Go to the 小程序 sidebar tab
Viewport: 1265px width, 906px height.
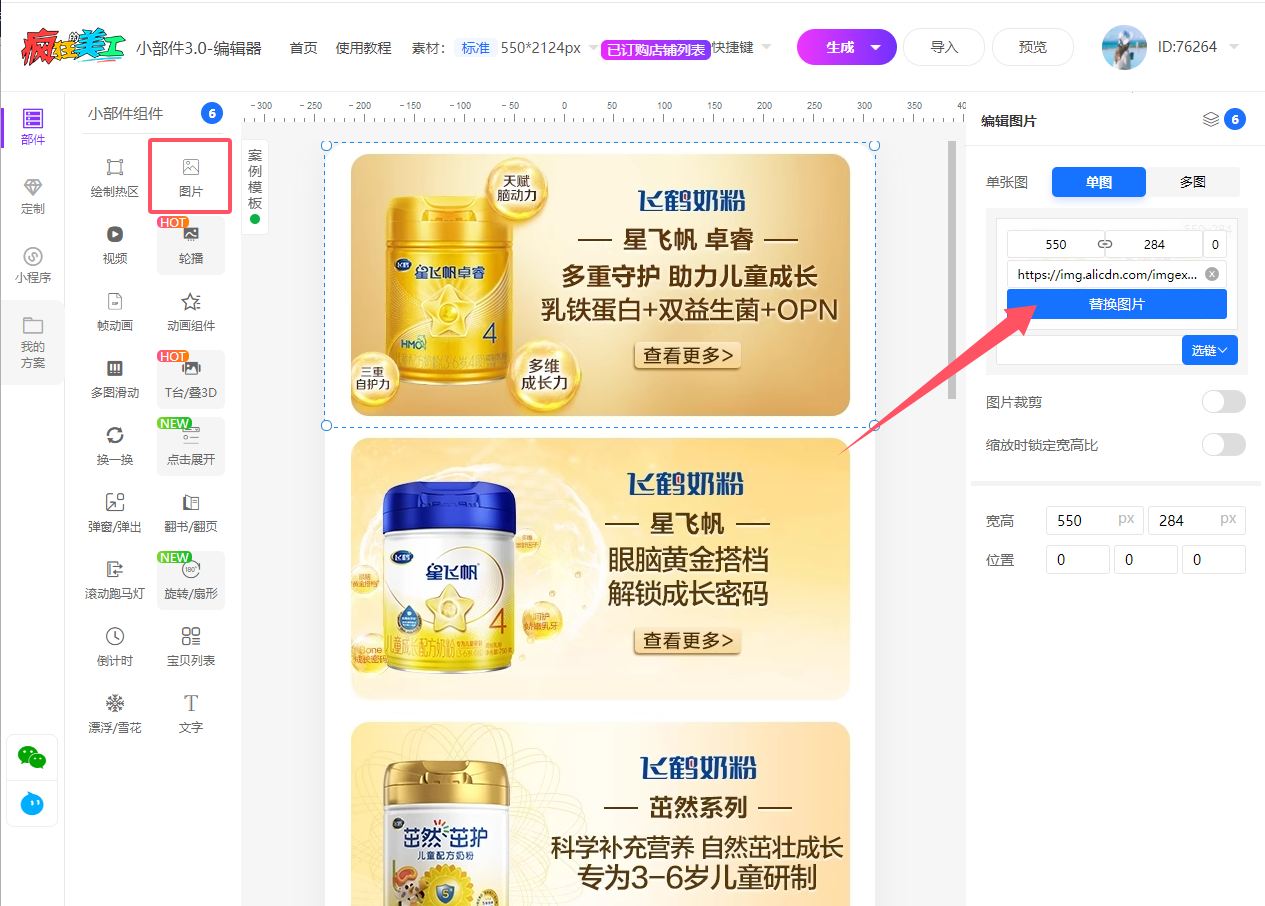pyautogui.click(x=33, y=266)
